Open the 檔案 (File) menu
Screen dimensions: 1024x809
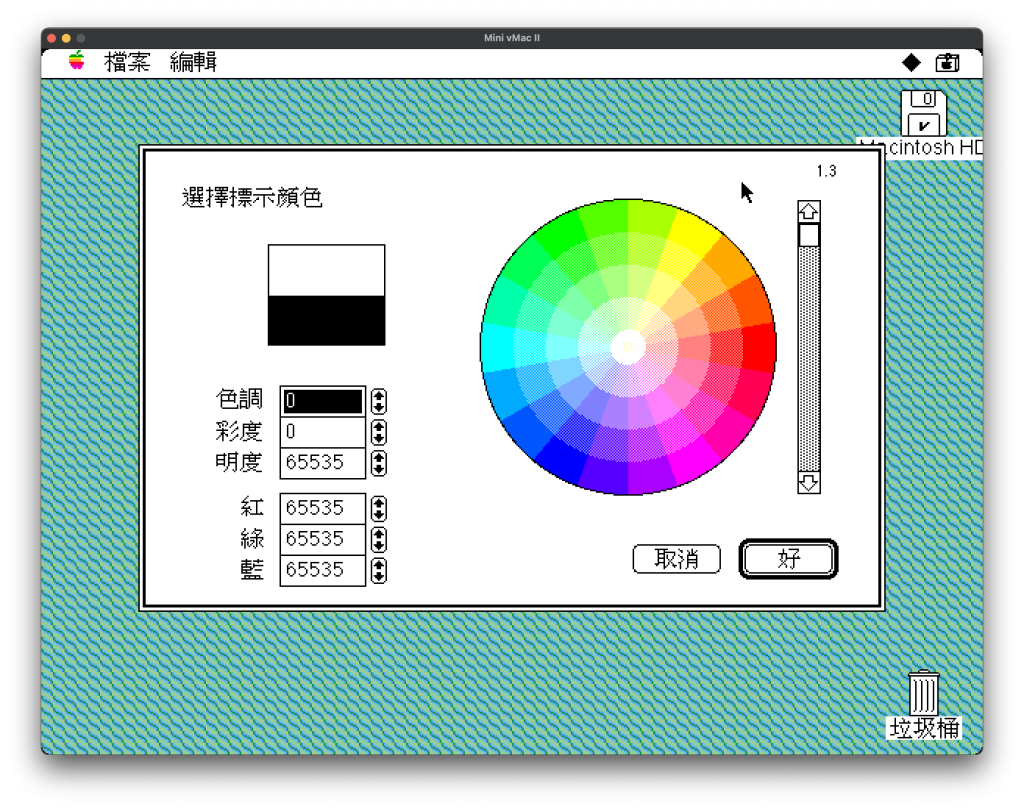pos(127,63)
